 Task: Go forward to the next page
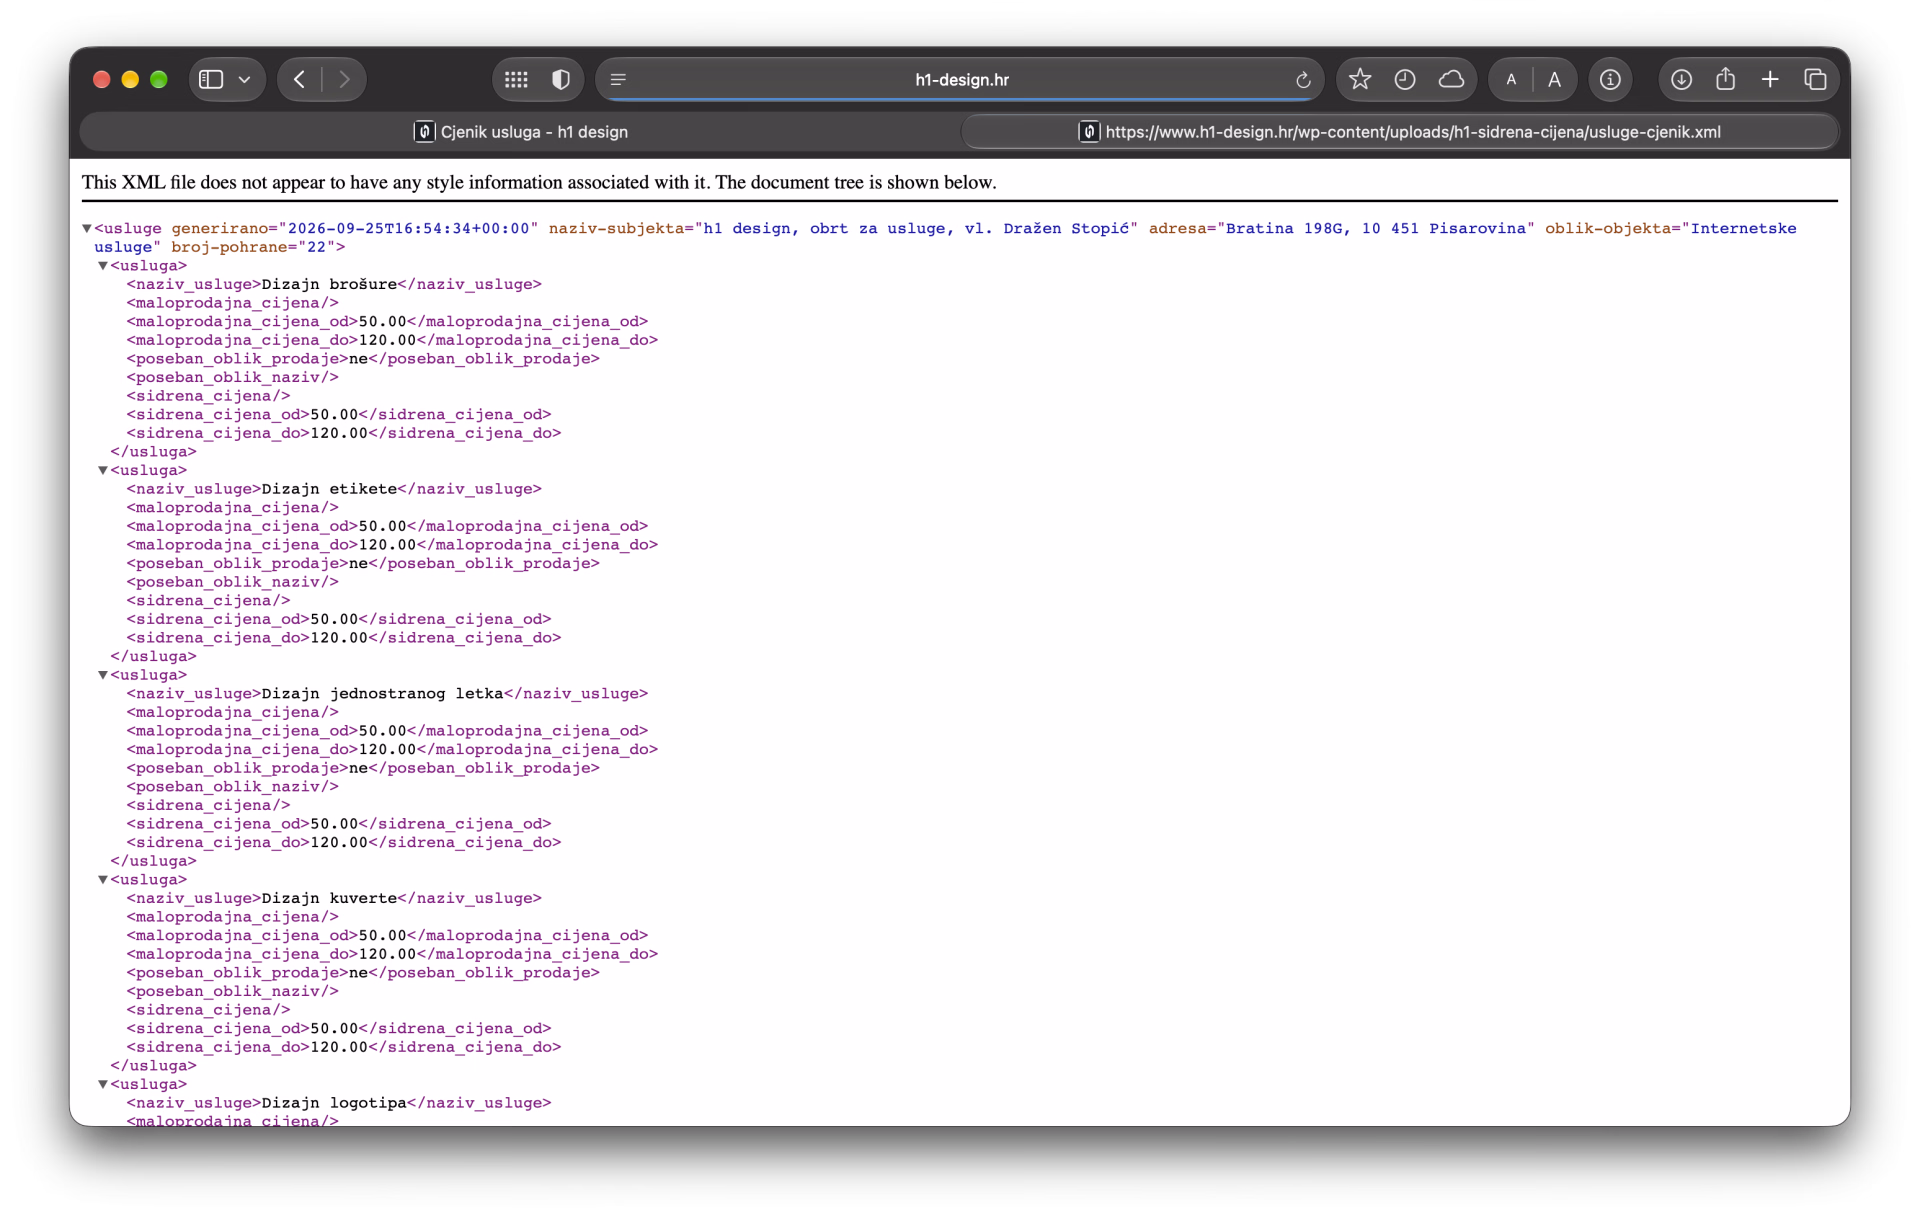coord(344,79)
